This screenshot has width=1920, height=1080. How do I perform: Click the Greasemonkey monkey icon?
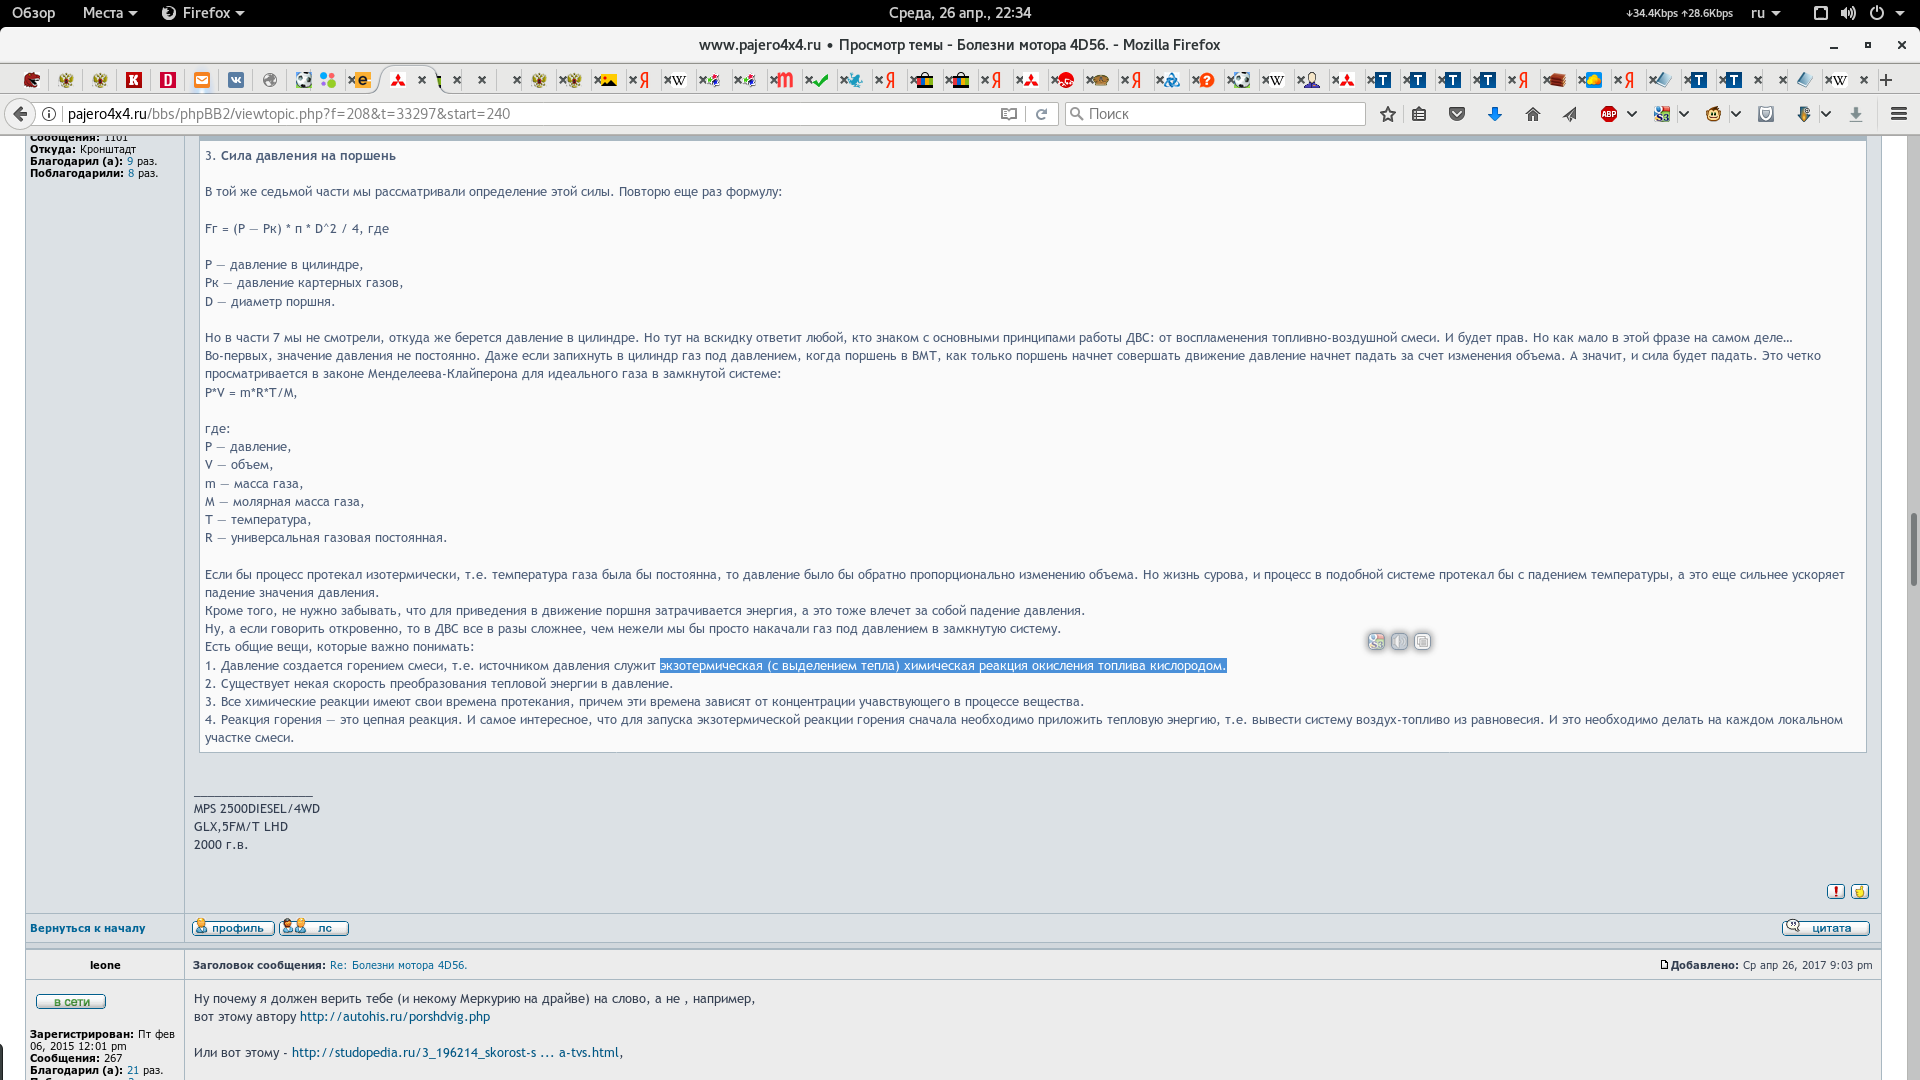coord(1713,114)
